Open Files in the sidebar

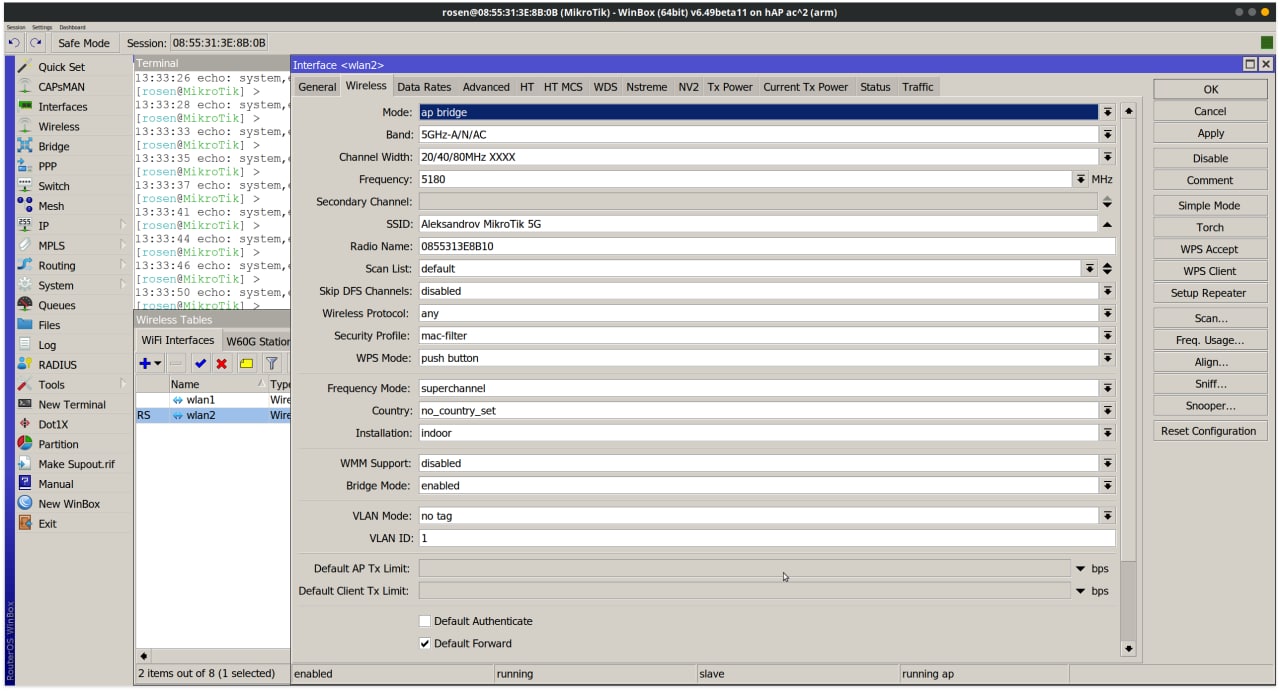tap(49, 325)
